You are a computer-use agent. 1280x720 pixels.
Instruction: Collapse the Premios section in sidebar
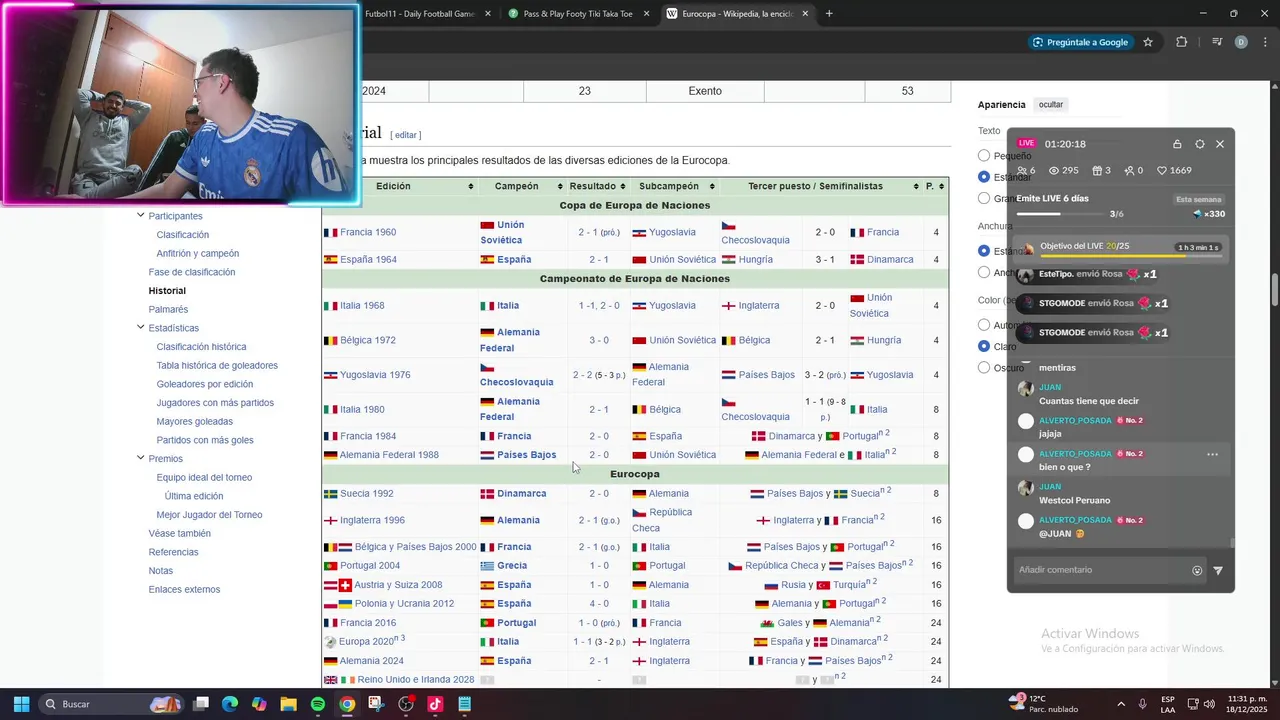click(140, 459)
